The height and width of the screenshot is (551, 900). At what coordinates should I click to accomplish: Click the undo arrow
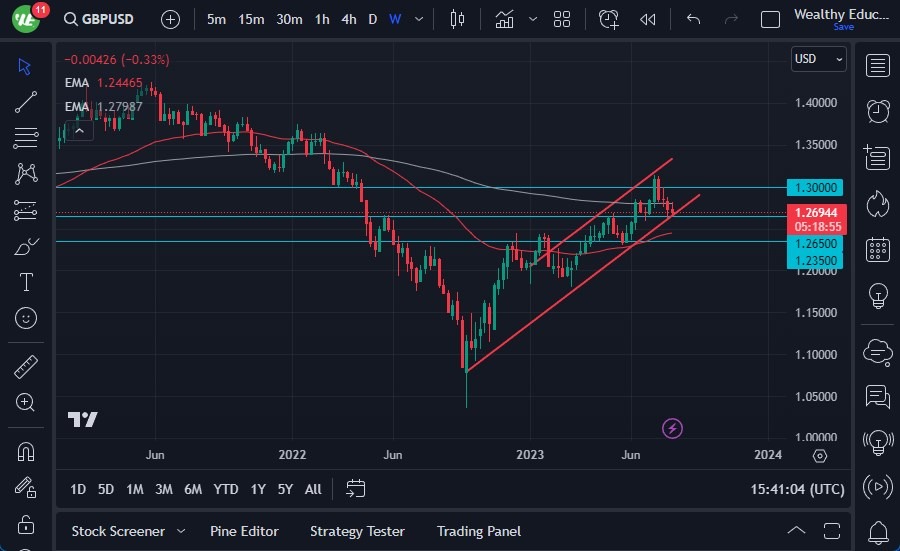click(694, 19)
